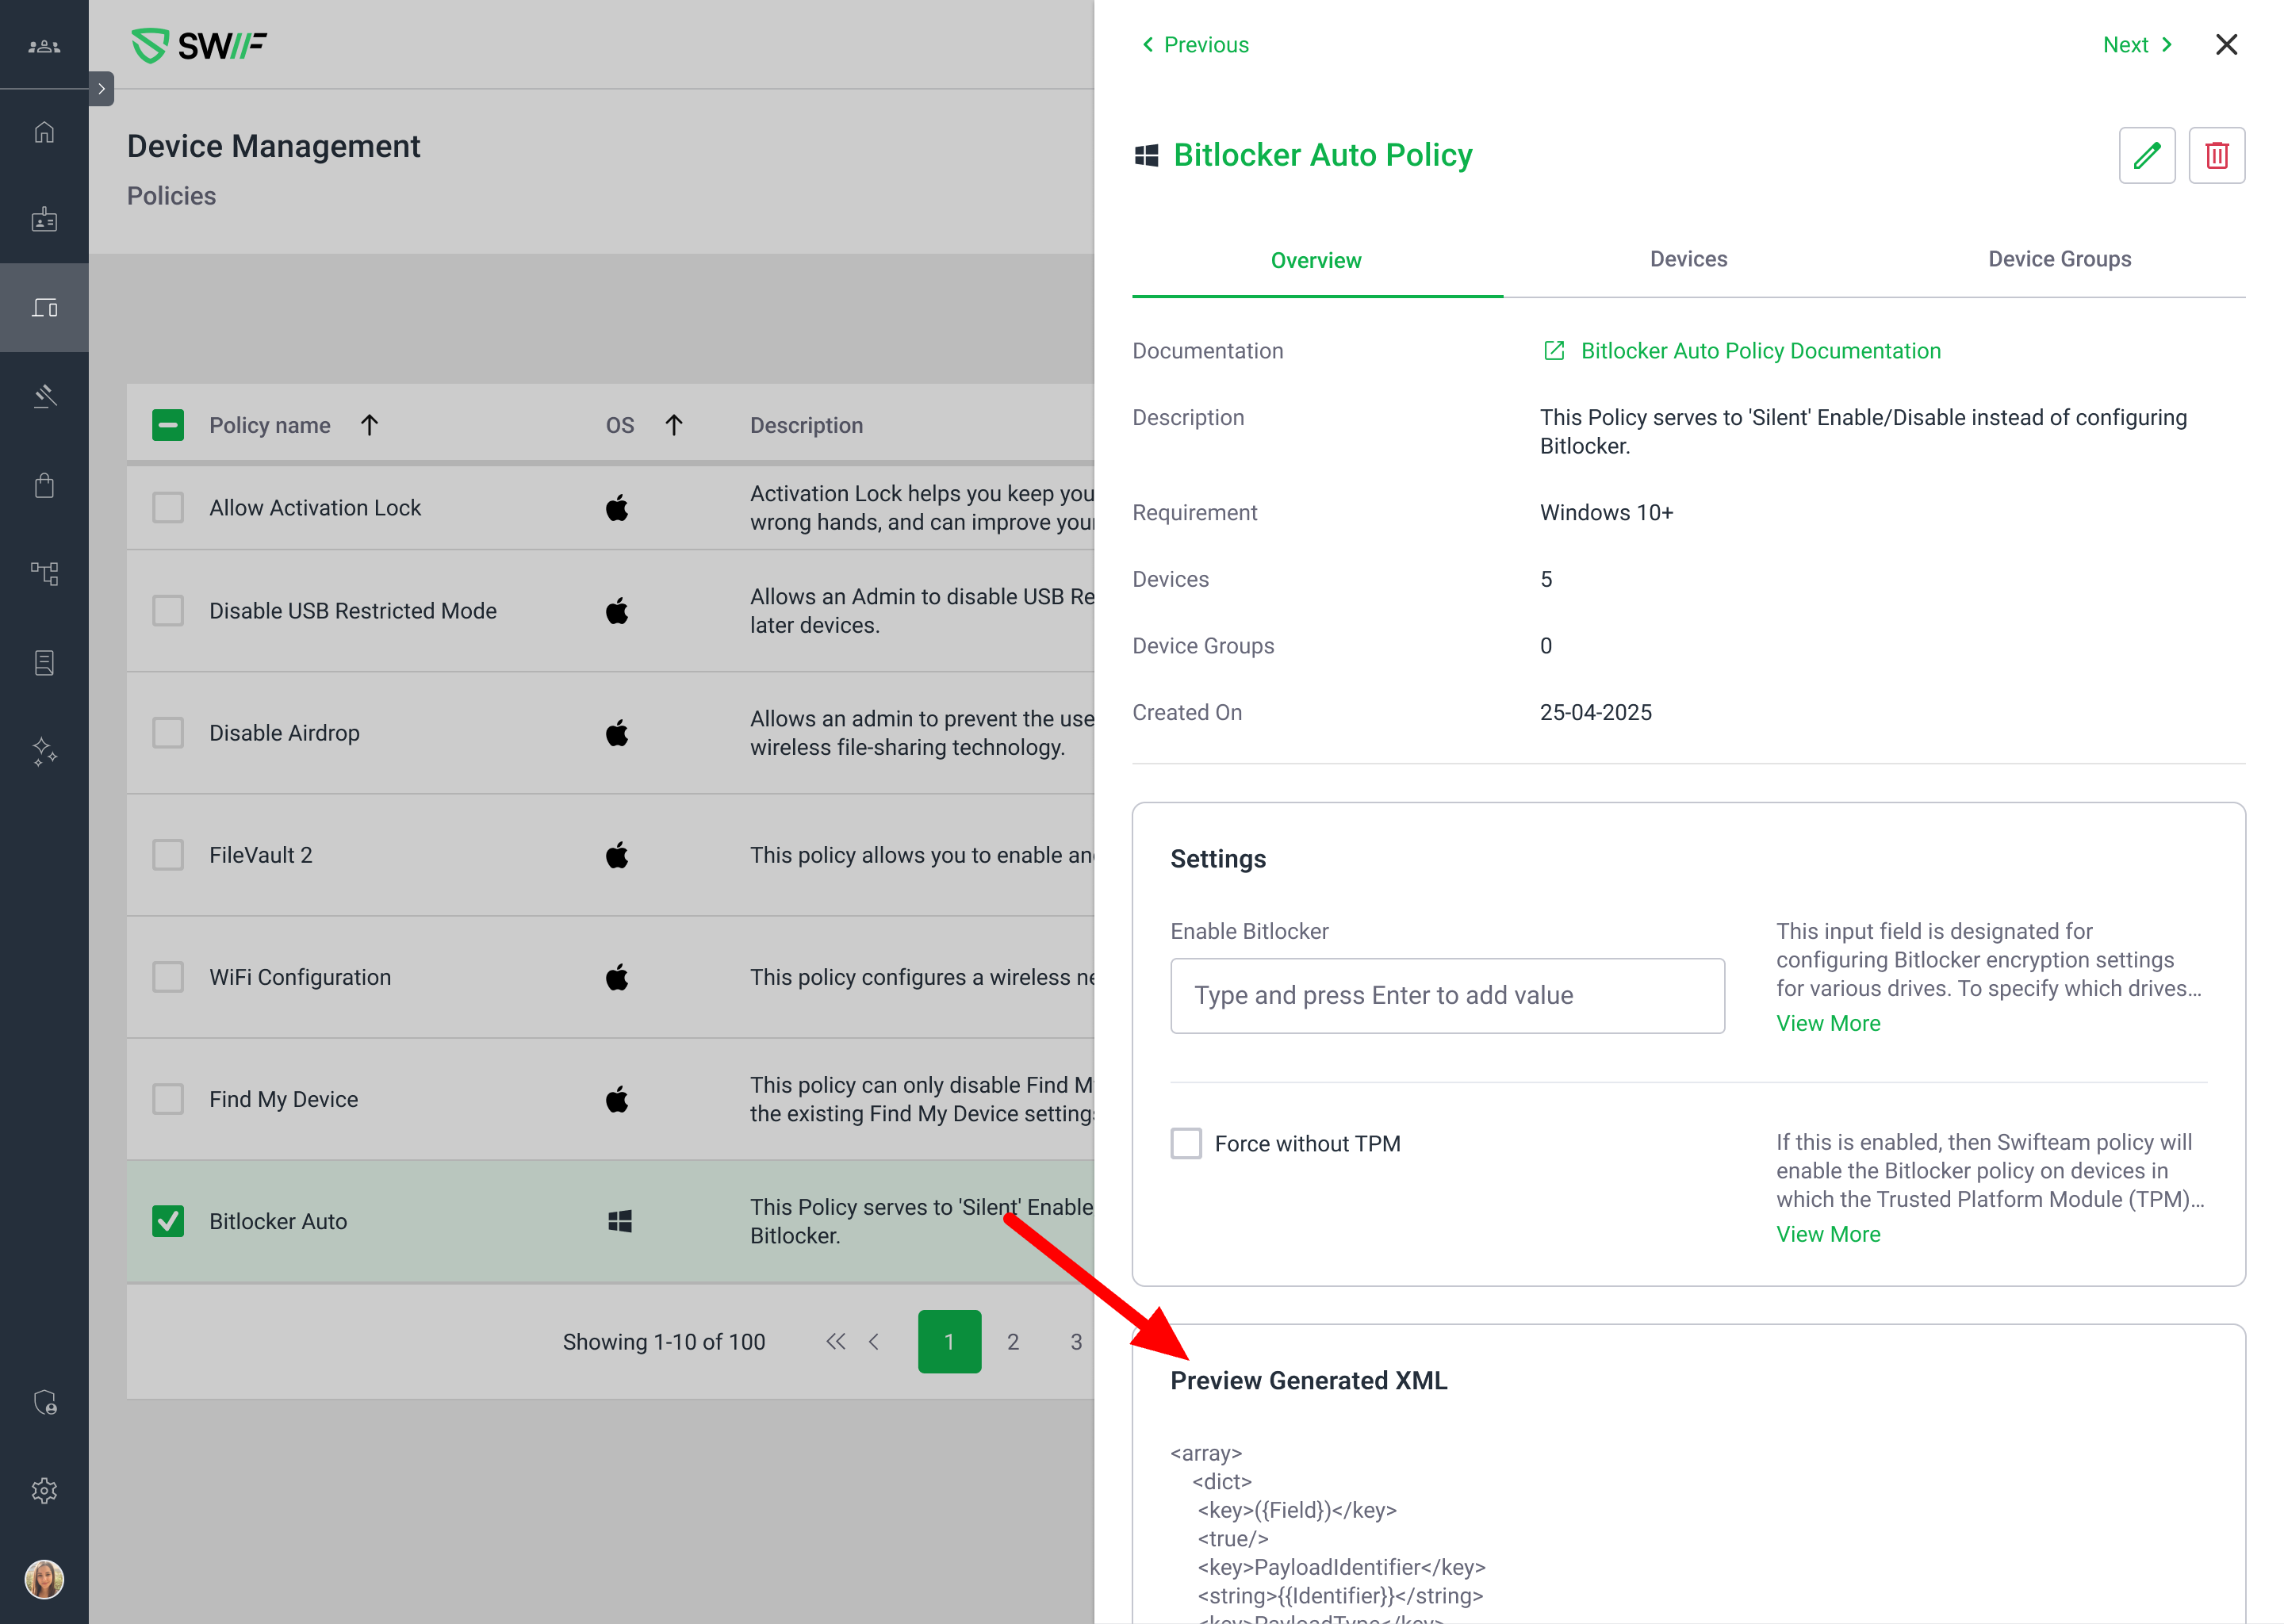Click the devices icon in sidebar

(44, 308)
